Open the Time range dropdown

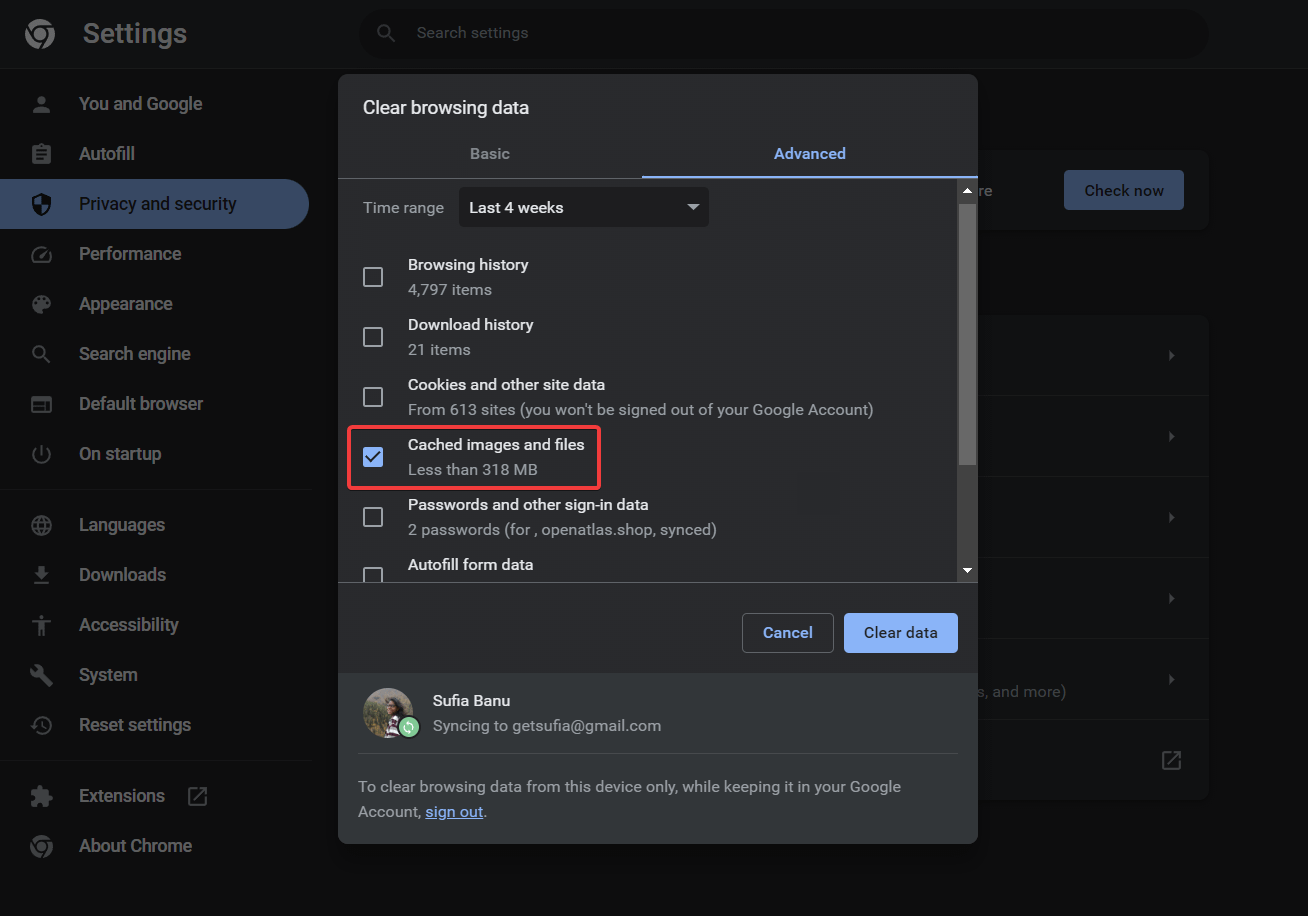tap(583, 207)
